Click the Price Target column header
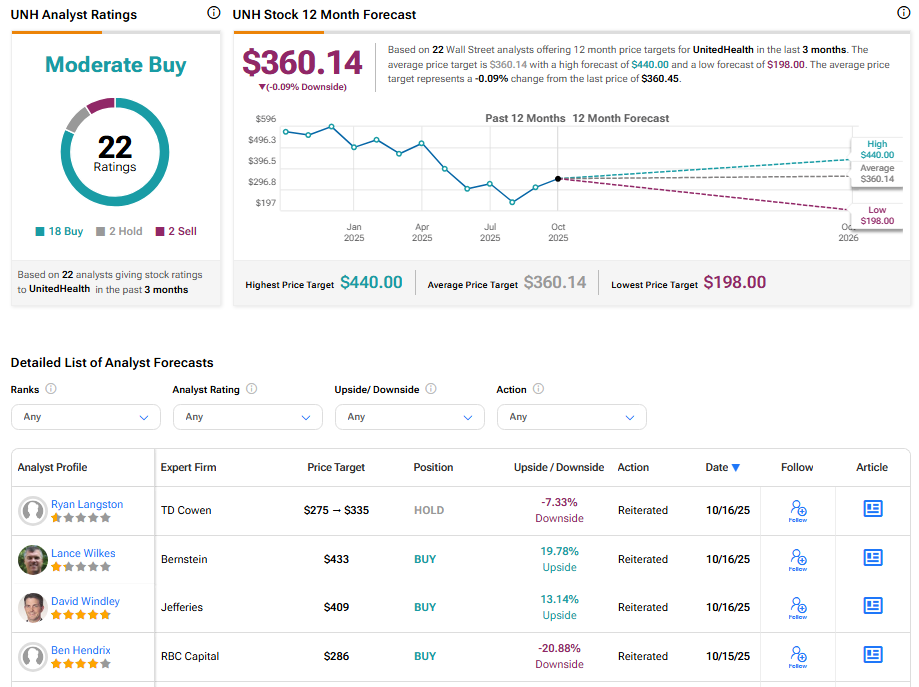Image resolution: width=919 pixels, height=687 pixels. [336, 467]
